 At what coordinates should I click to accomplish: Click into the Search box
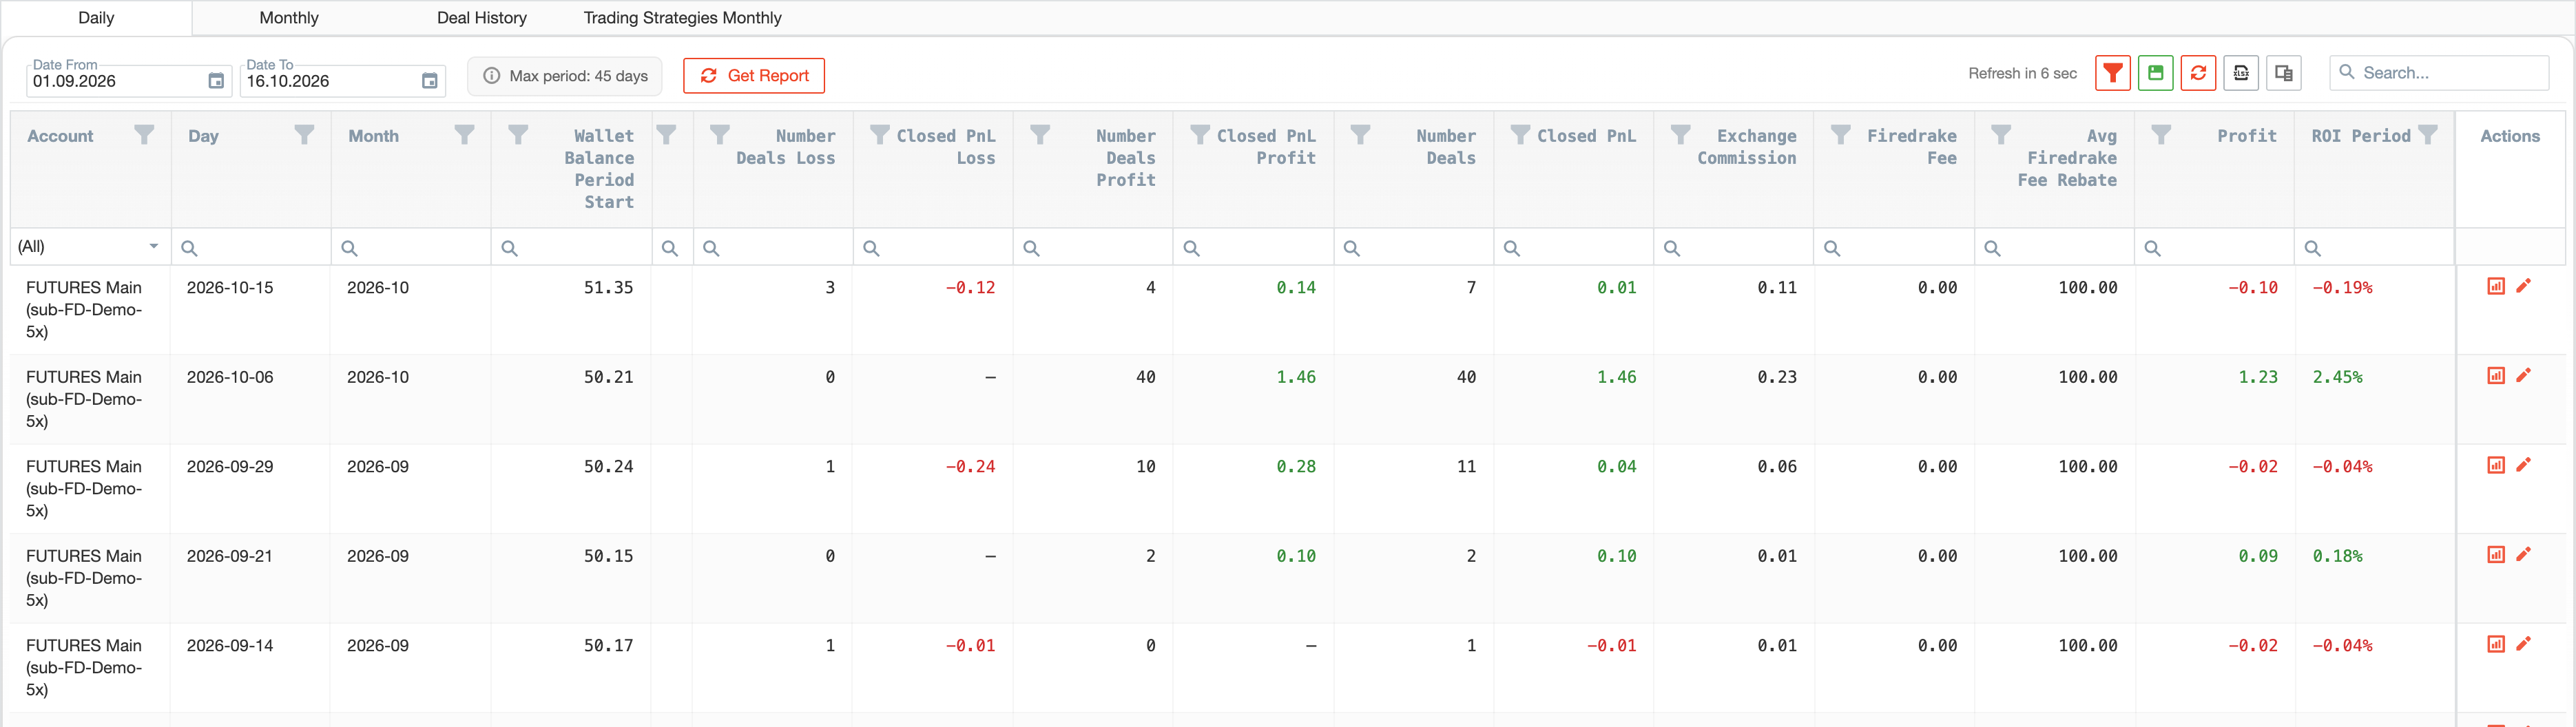(x=2439, y=73)
